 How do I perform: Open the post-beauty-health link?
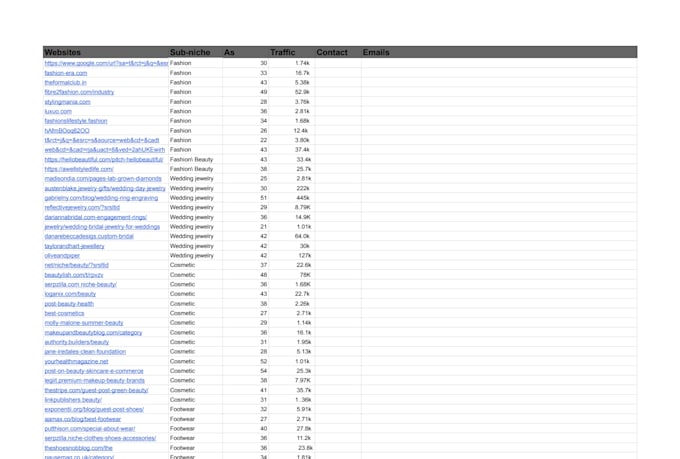(x=69, y=304)
